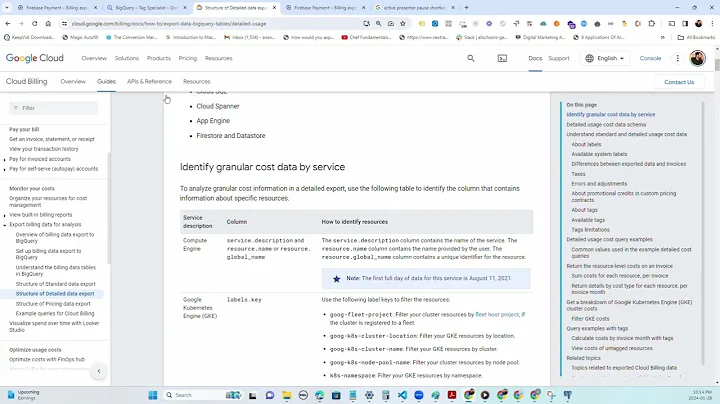Open the Pricing menu item
Image resolution: width=720 pixels, height=404 pixels.
click(187, 58)
